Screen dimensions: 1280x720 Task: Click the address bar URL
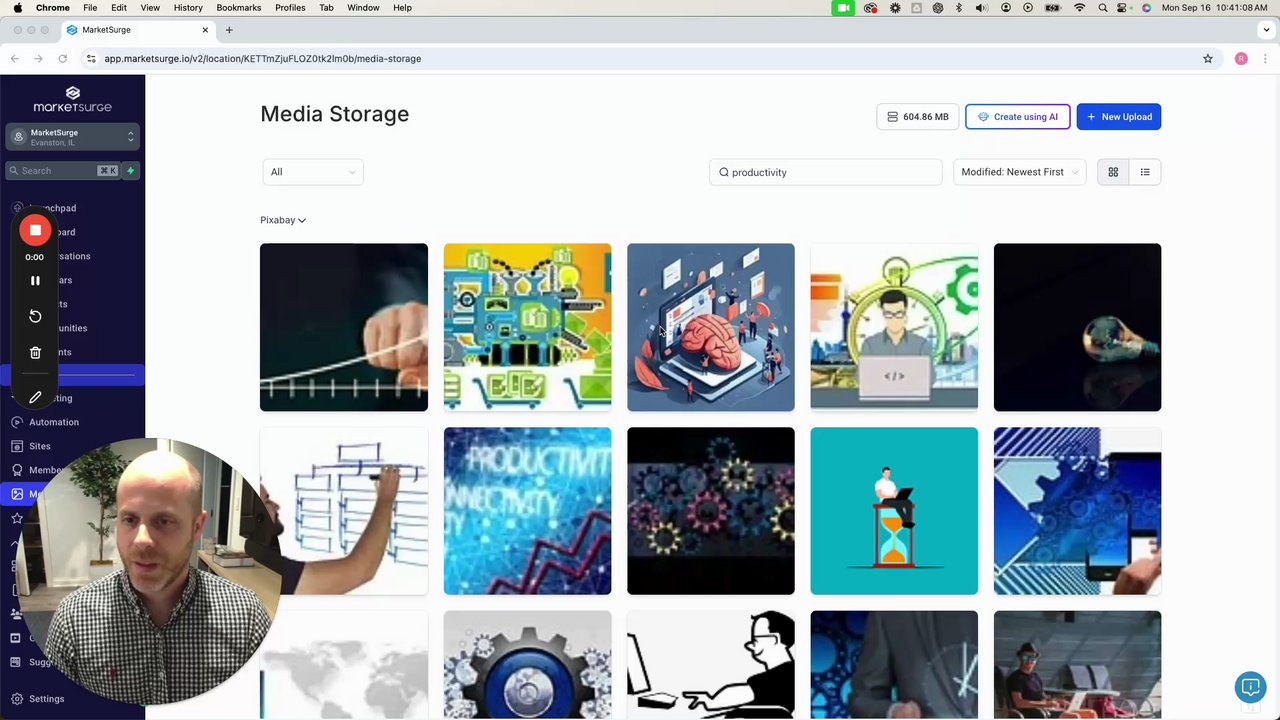tap(262, 59)
